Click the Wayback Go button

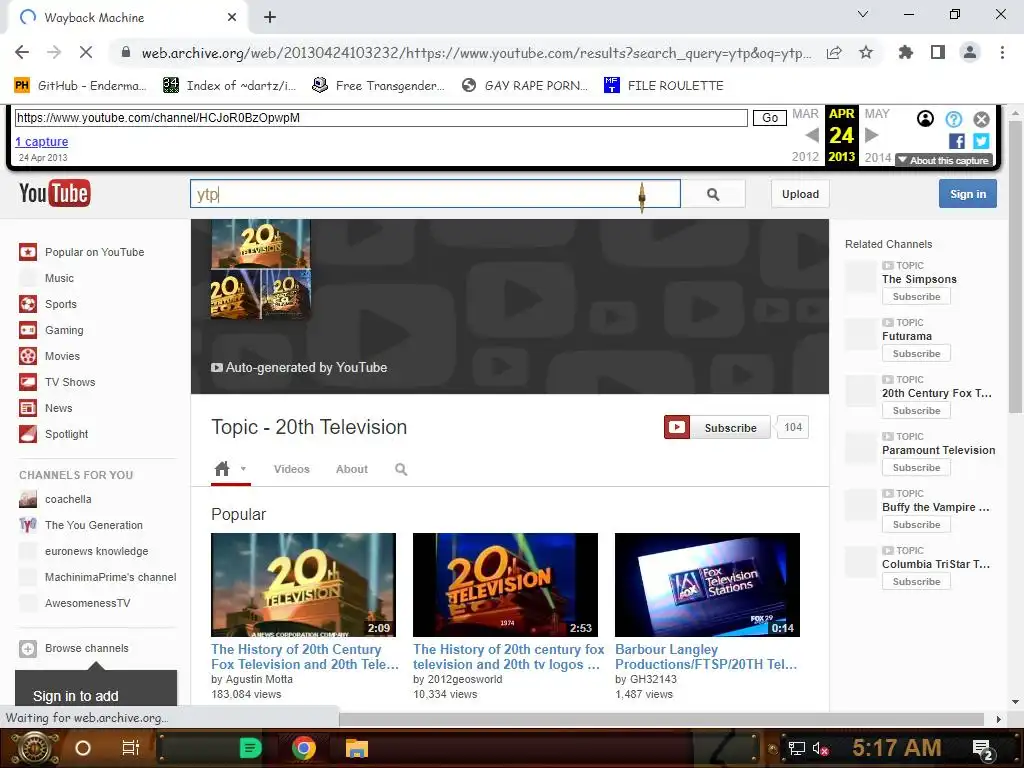coord(769,118)
